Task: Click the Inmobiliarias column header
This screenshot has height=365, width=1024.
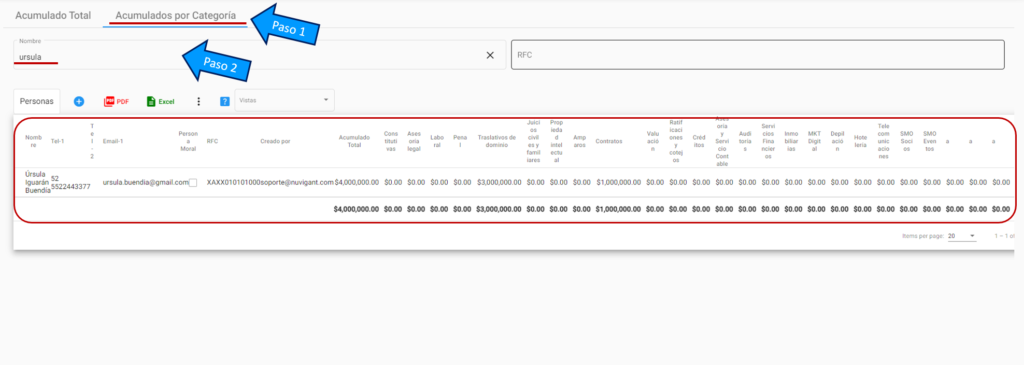Action: pos(791,140)
